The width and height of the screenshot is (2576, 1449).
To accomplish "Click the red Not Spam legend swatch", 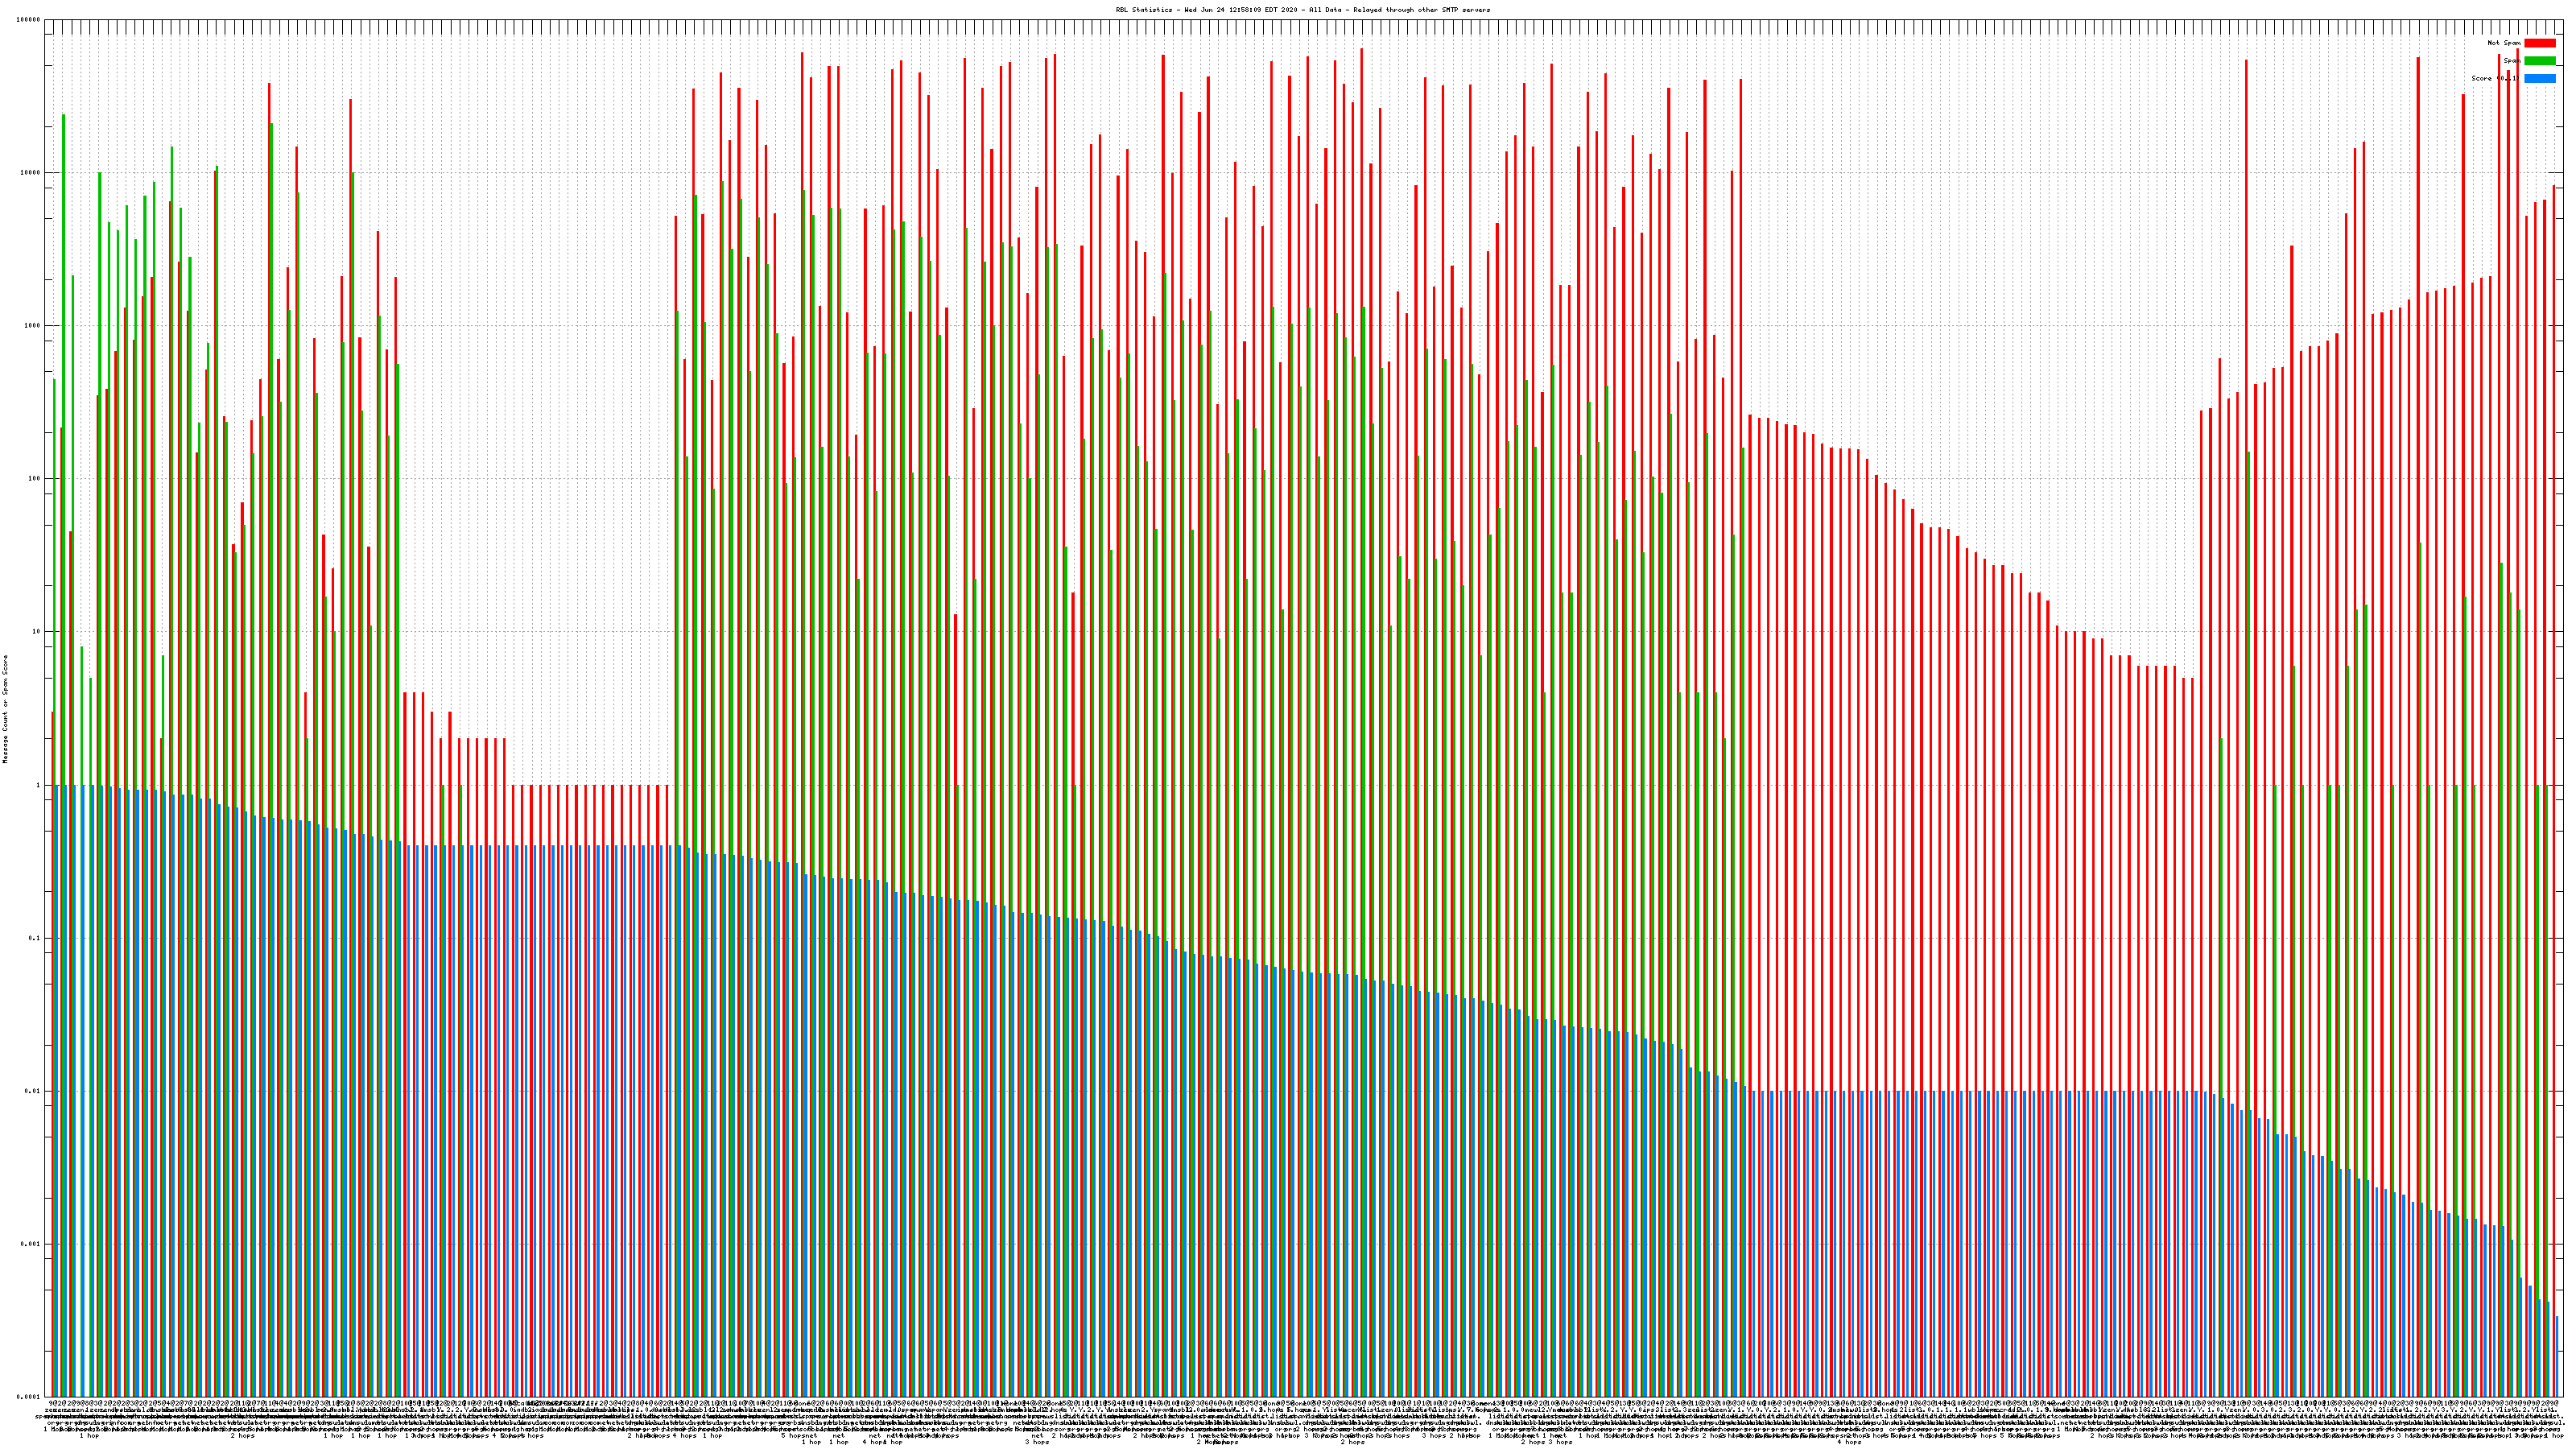I will tap(2539, 43).
